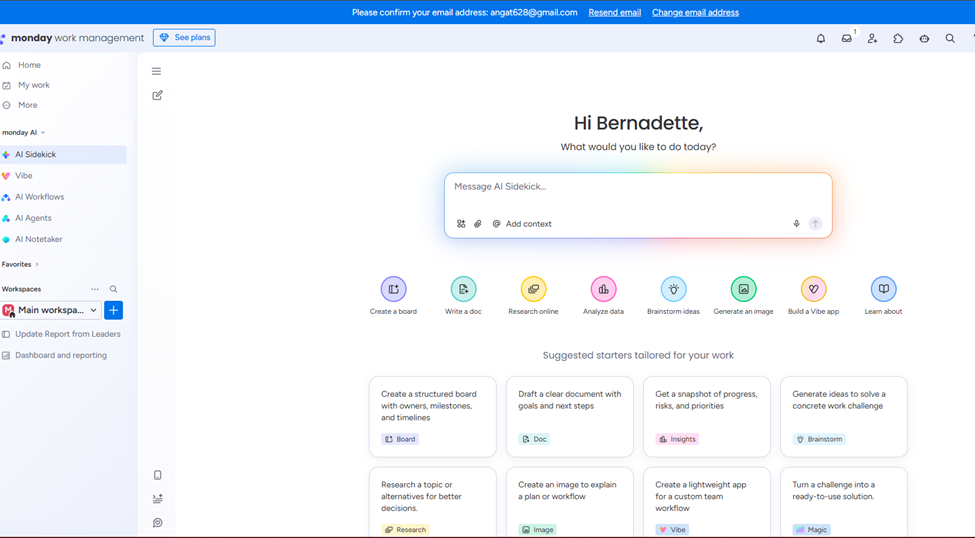Open the apps puzzle-piece icon
Viewport: 975px width, 538px height.
pos(898,38)
